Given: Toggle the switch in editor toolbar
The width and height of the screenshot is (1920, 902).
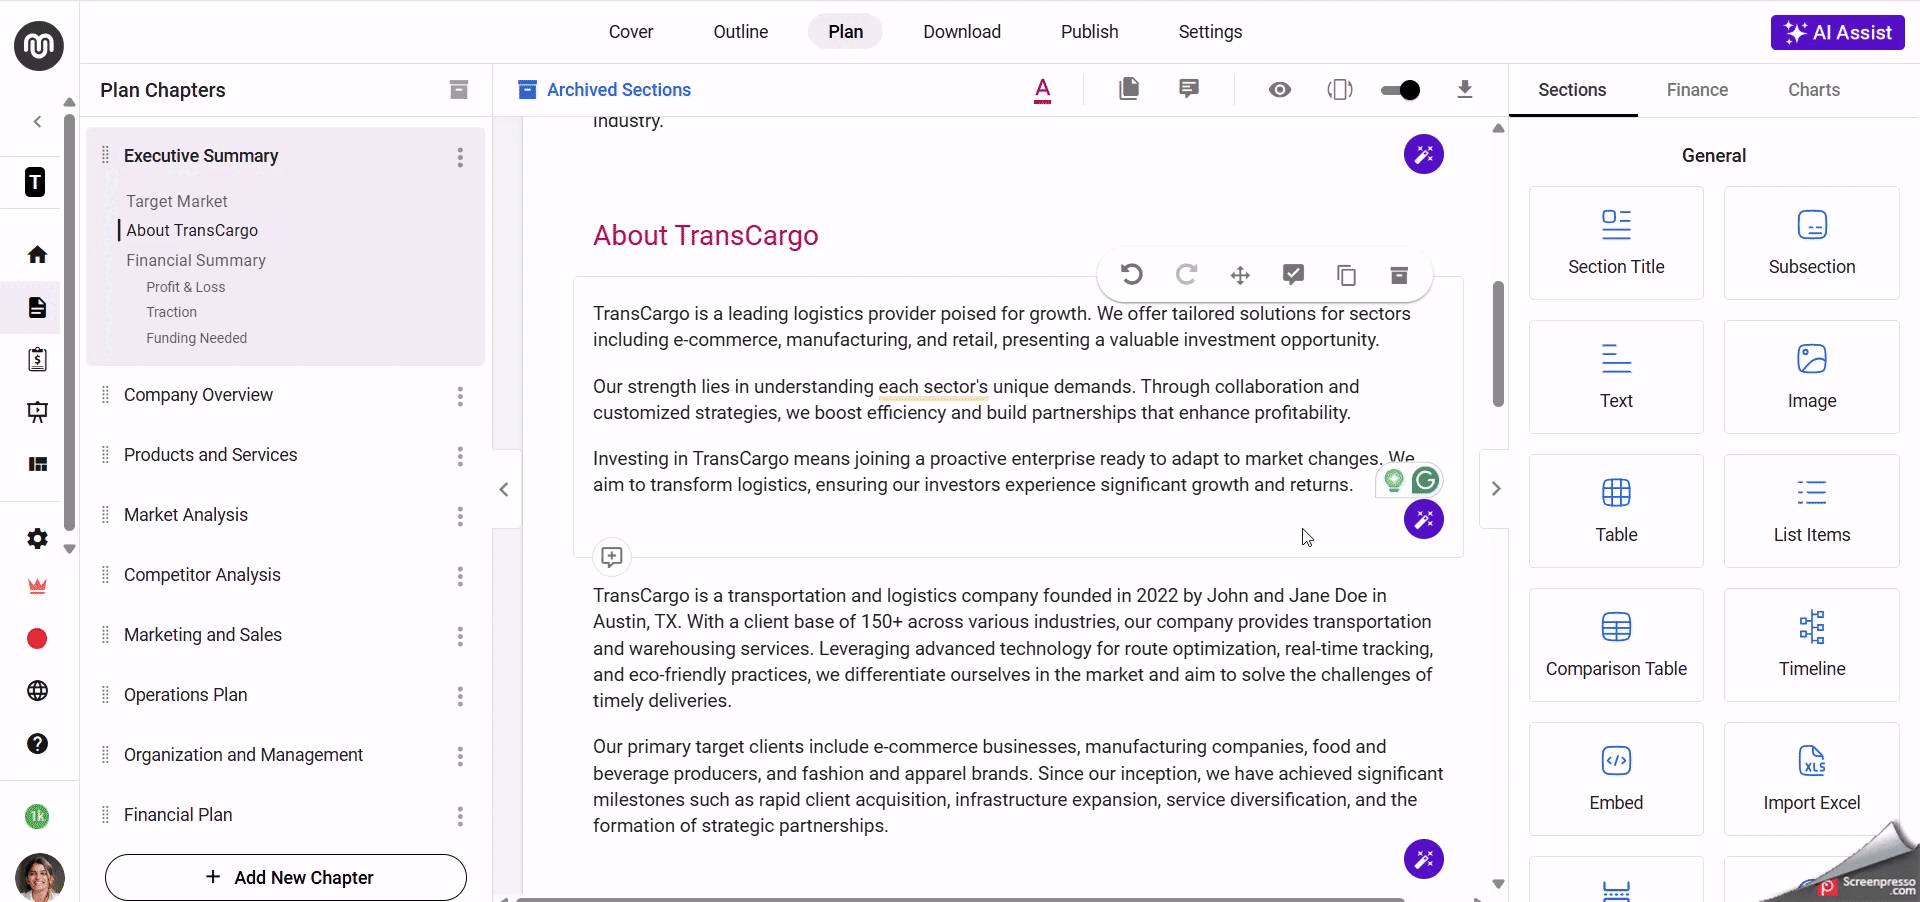Looking at the screenshot, I should tap(1400, 90).
